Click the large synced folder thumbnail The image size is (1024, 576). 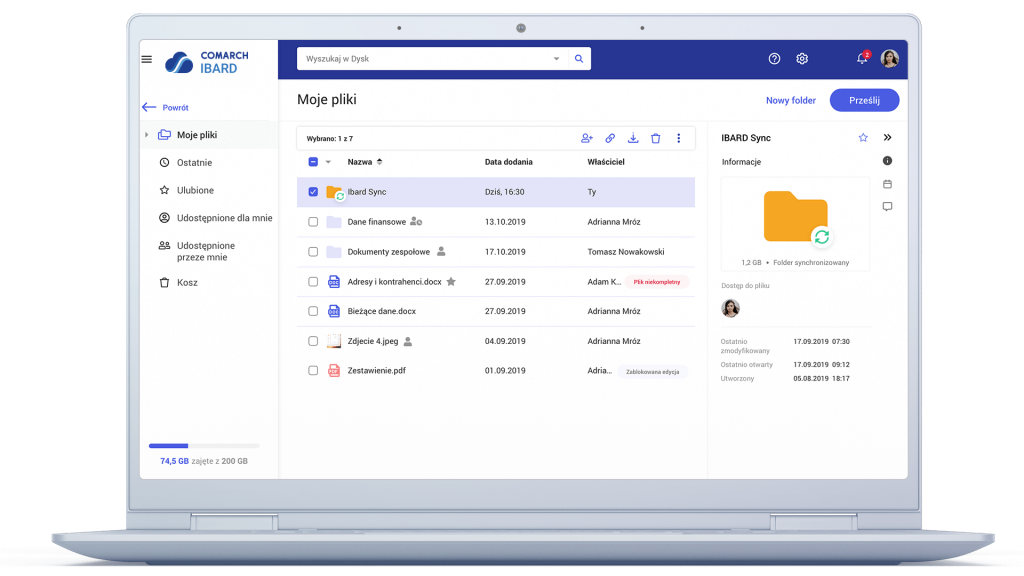point(795,218)
